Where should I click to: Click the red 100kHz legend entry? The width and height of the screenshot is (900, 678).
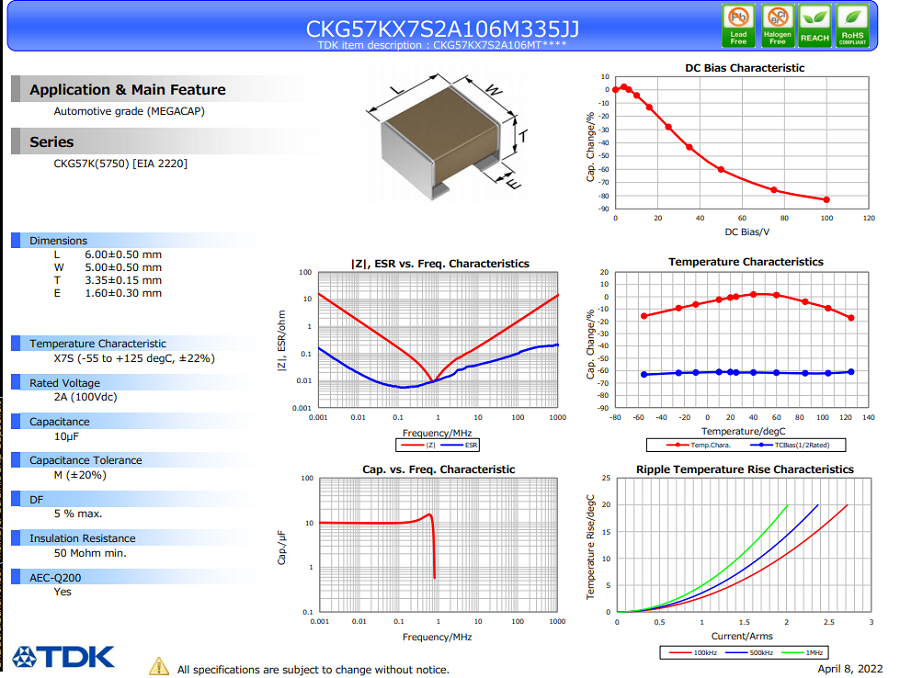(693, 653)
